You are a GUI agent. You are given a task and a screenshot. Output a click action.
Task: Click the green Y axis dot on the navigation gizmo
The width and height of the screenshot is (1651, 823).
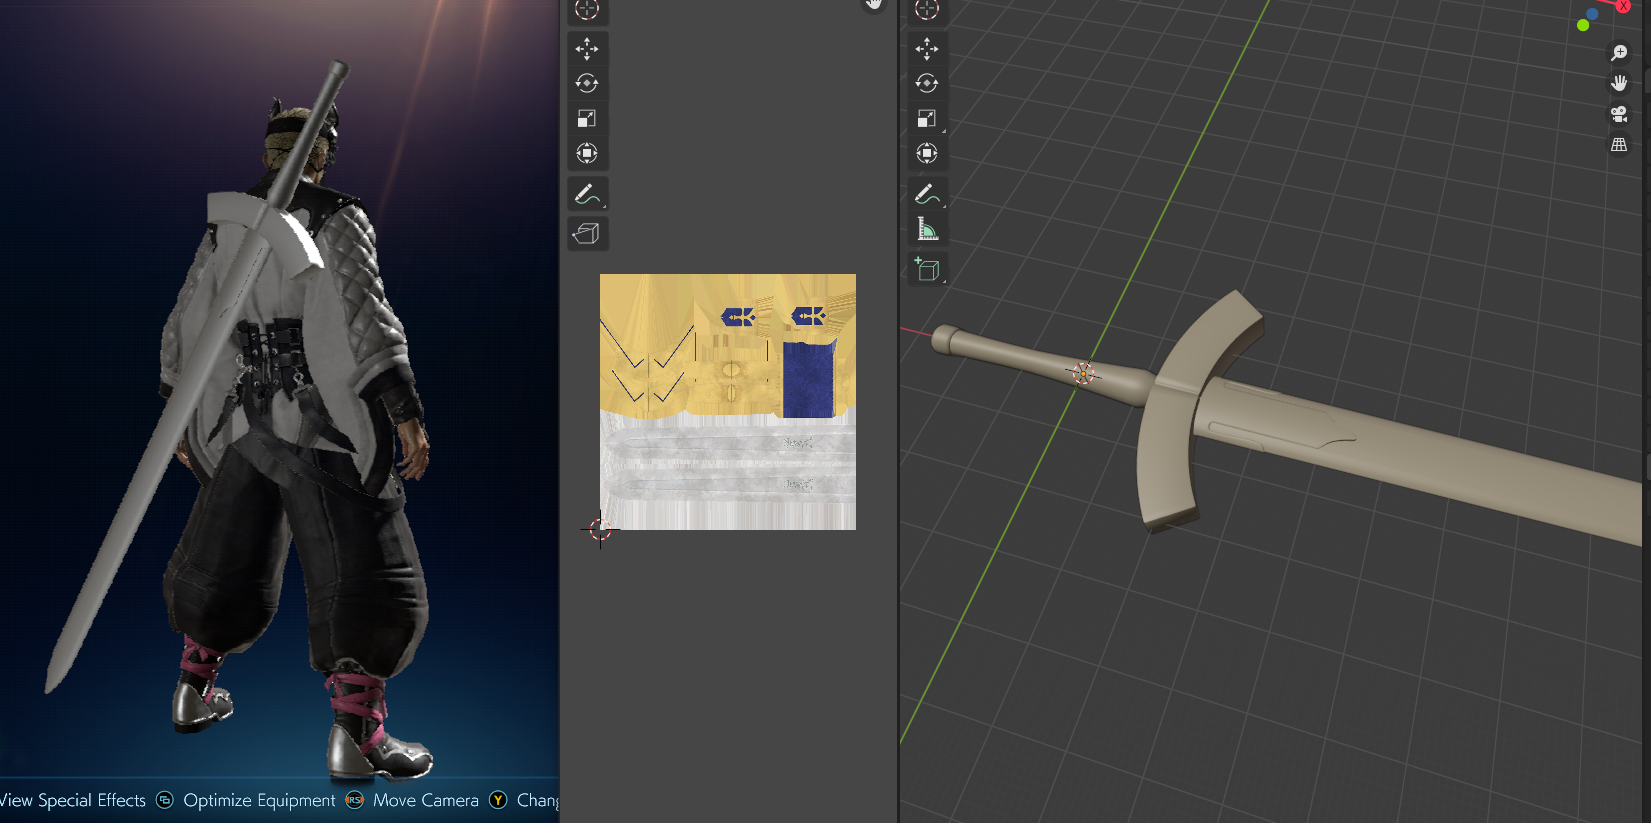click(1583, 25)
